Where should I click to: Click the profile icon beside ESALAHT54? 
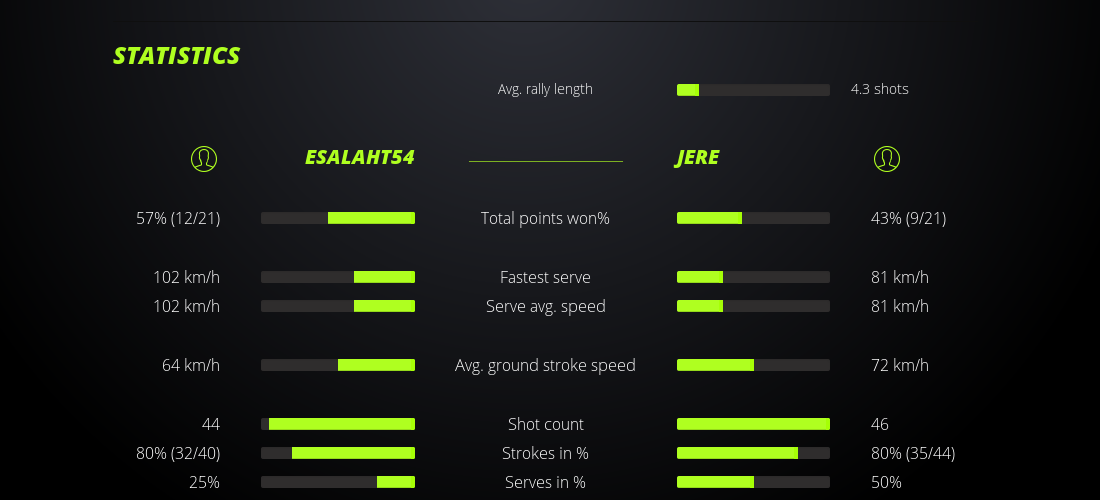pyautogui.click(x=203, y=158)
